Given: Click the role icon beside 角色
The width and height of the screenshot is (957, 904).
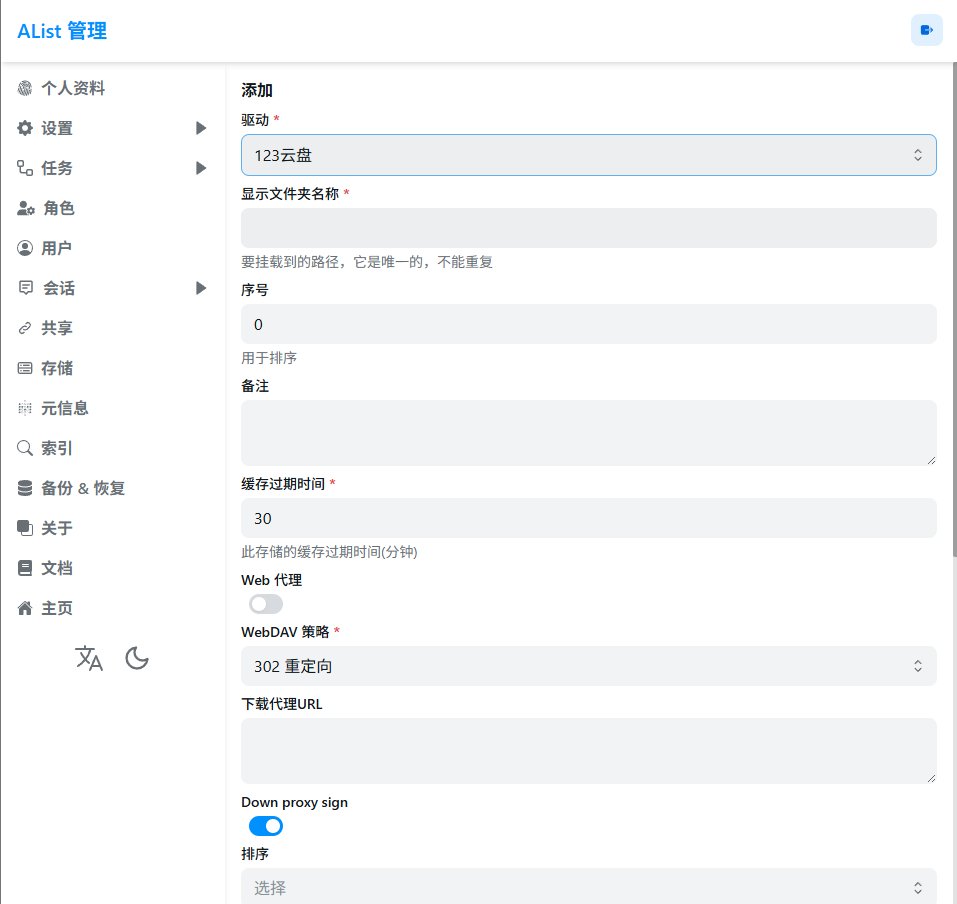Looking at the screenshot, I should [26, 208].
